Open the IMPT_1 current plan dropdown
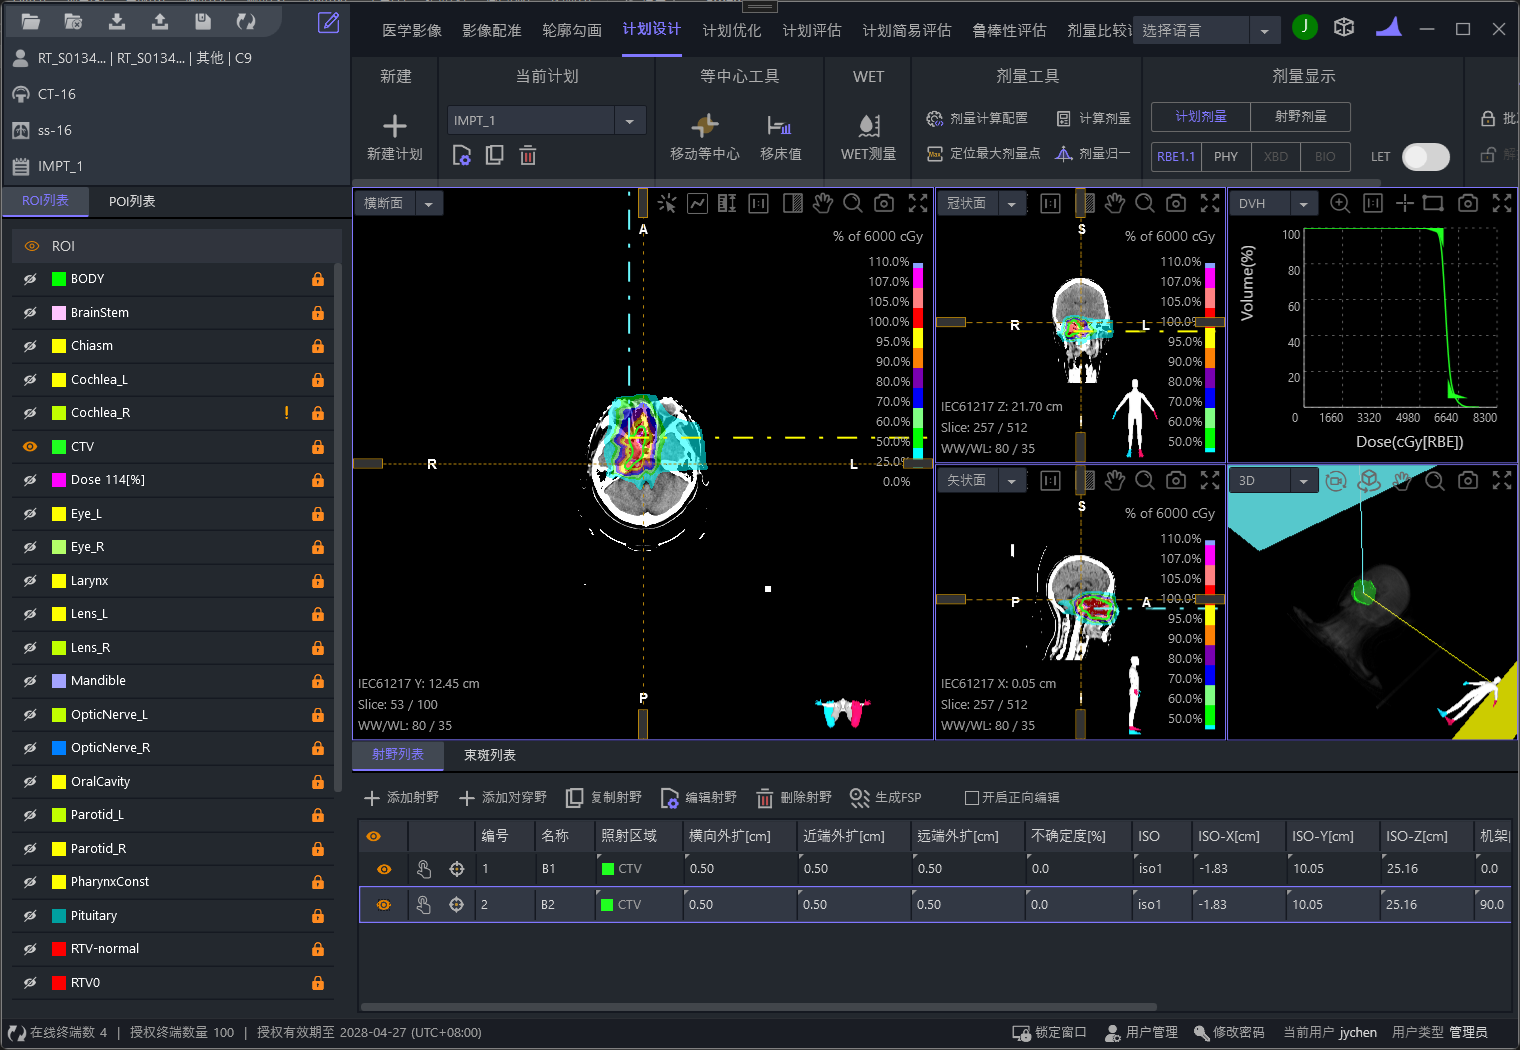 (x=629, y=121)
